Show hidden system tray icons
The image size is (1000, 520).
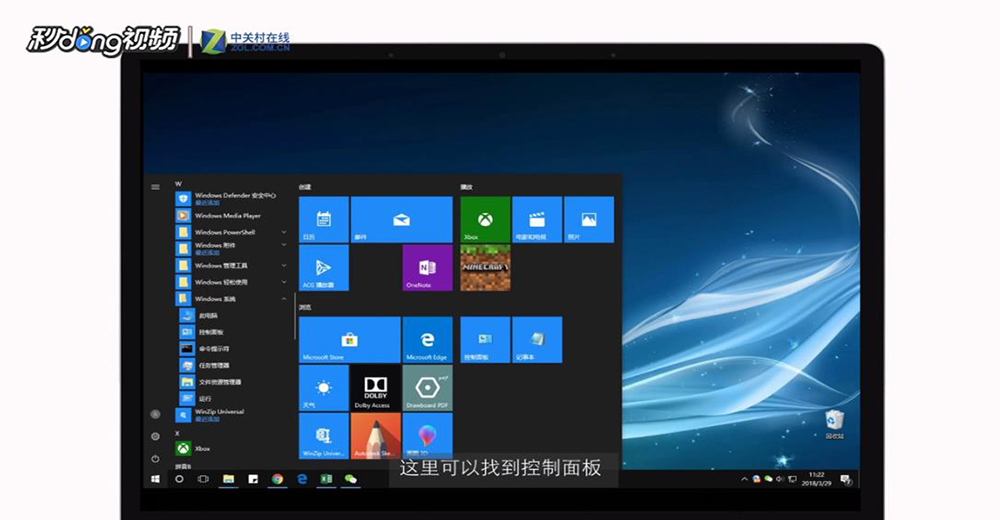744,479
